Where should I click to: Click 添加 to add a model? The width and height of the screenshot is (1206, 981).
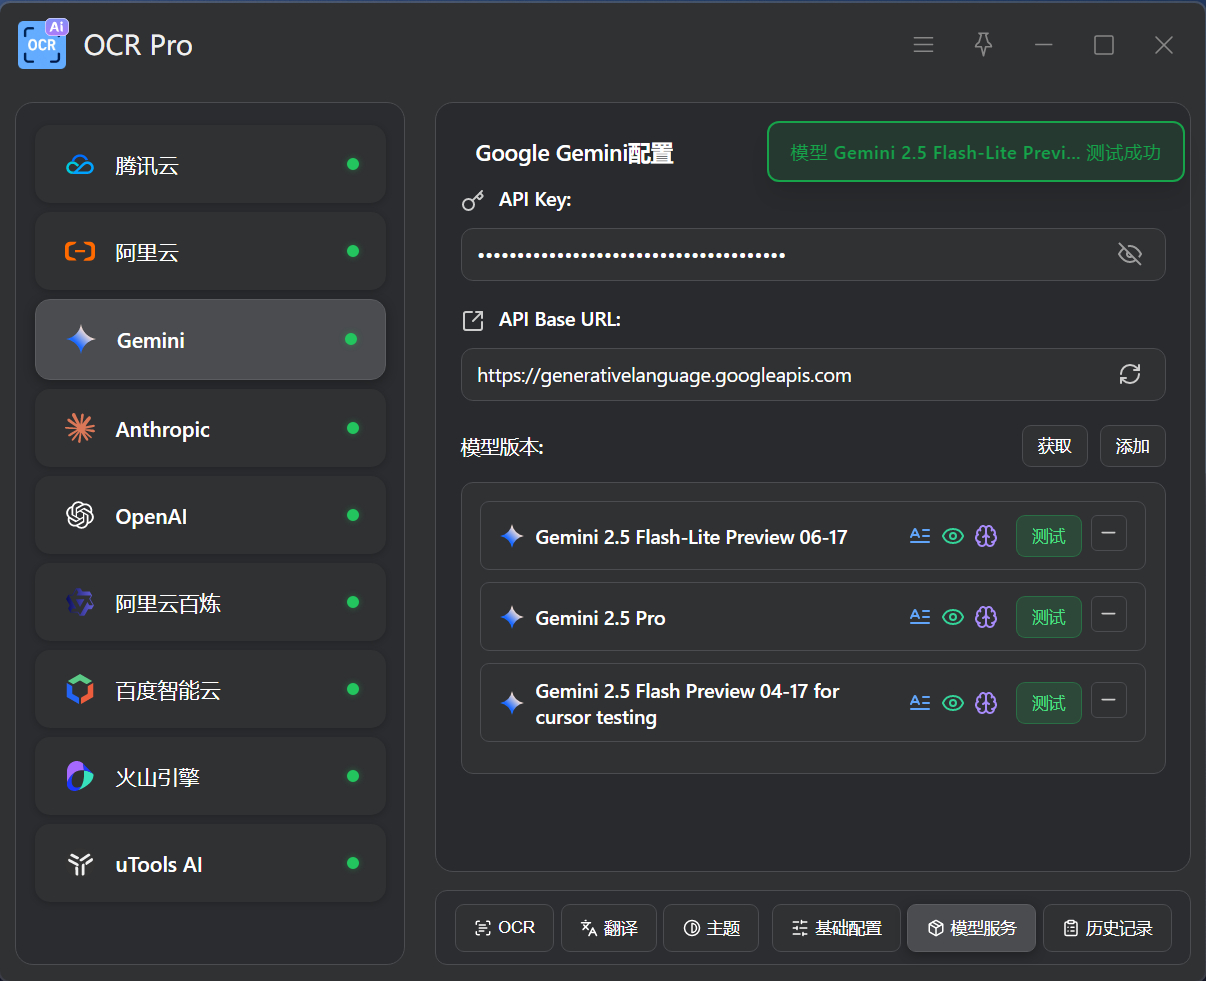pos(1133,446)
